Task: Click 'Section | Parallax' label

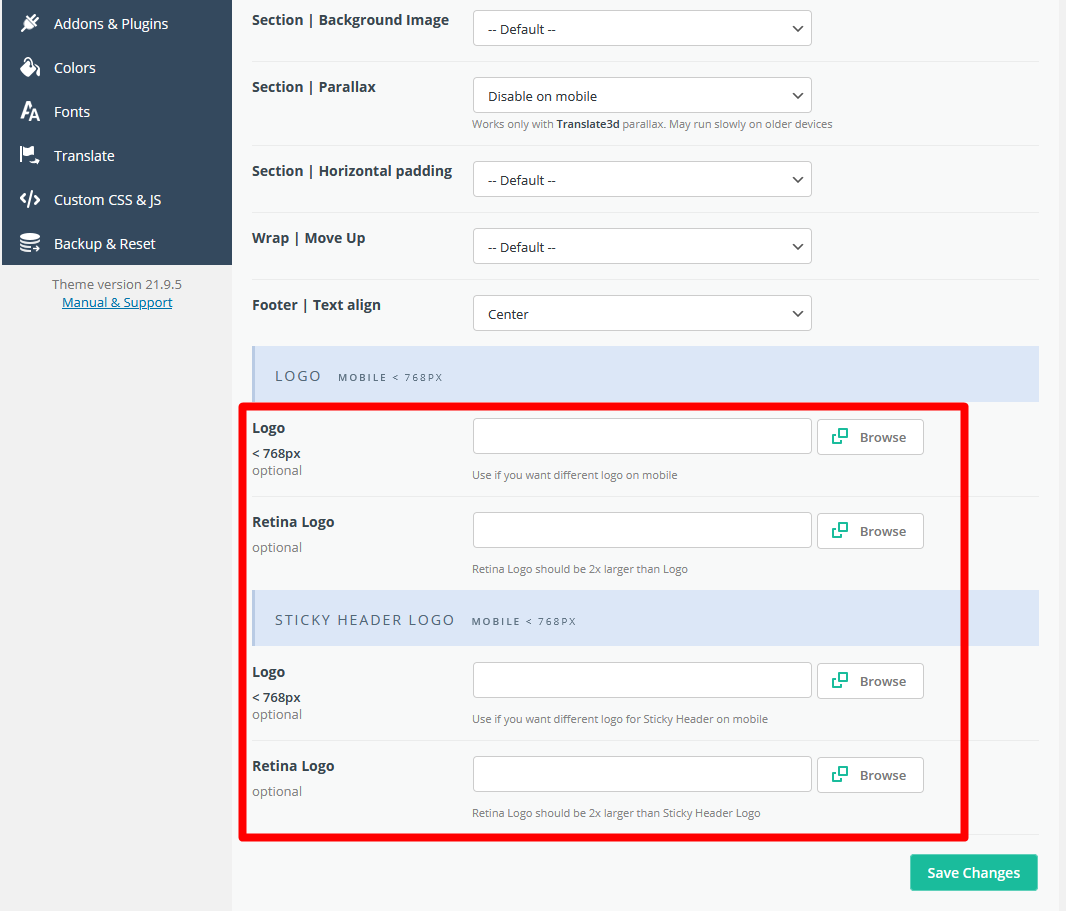Action: (313, 87)
